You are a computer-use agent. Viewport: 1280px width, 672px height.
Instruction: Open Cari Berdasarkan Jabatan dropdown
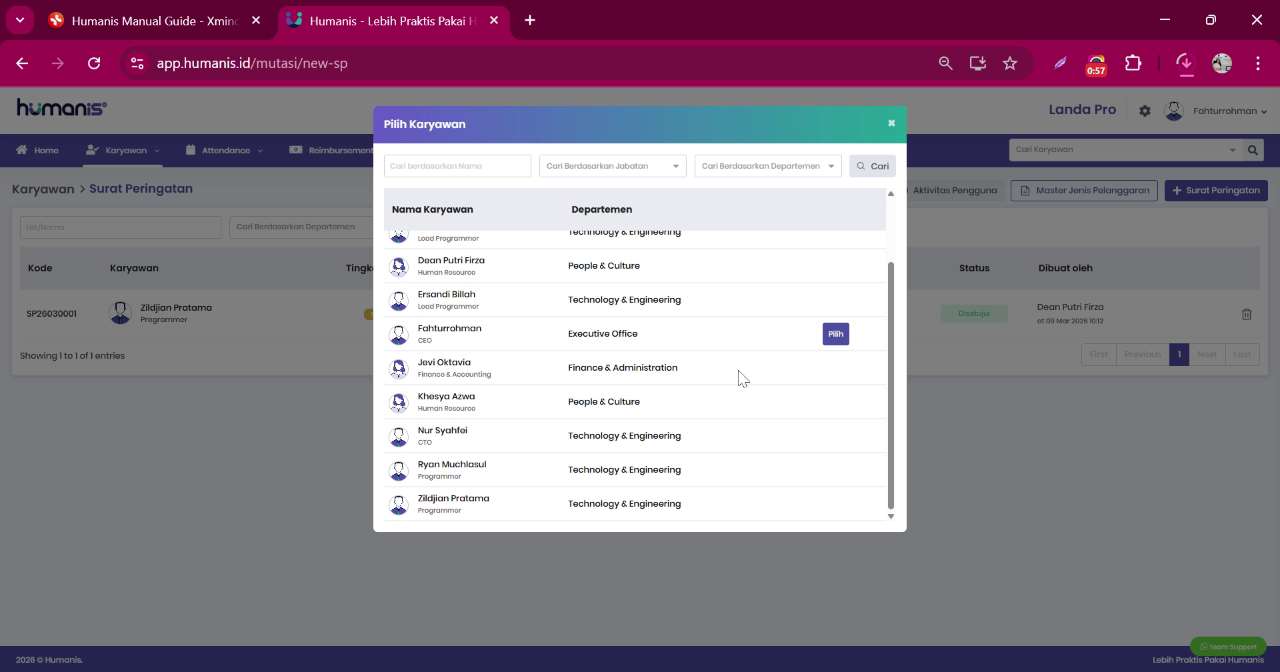pos(612,166)
